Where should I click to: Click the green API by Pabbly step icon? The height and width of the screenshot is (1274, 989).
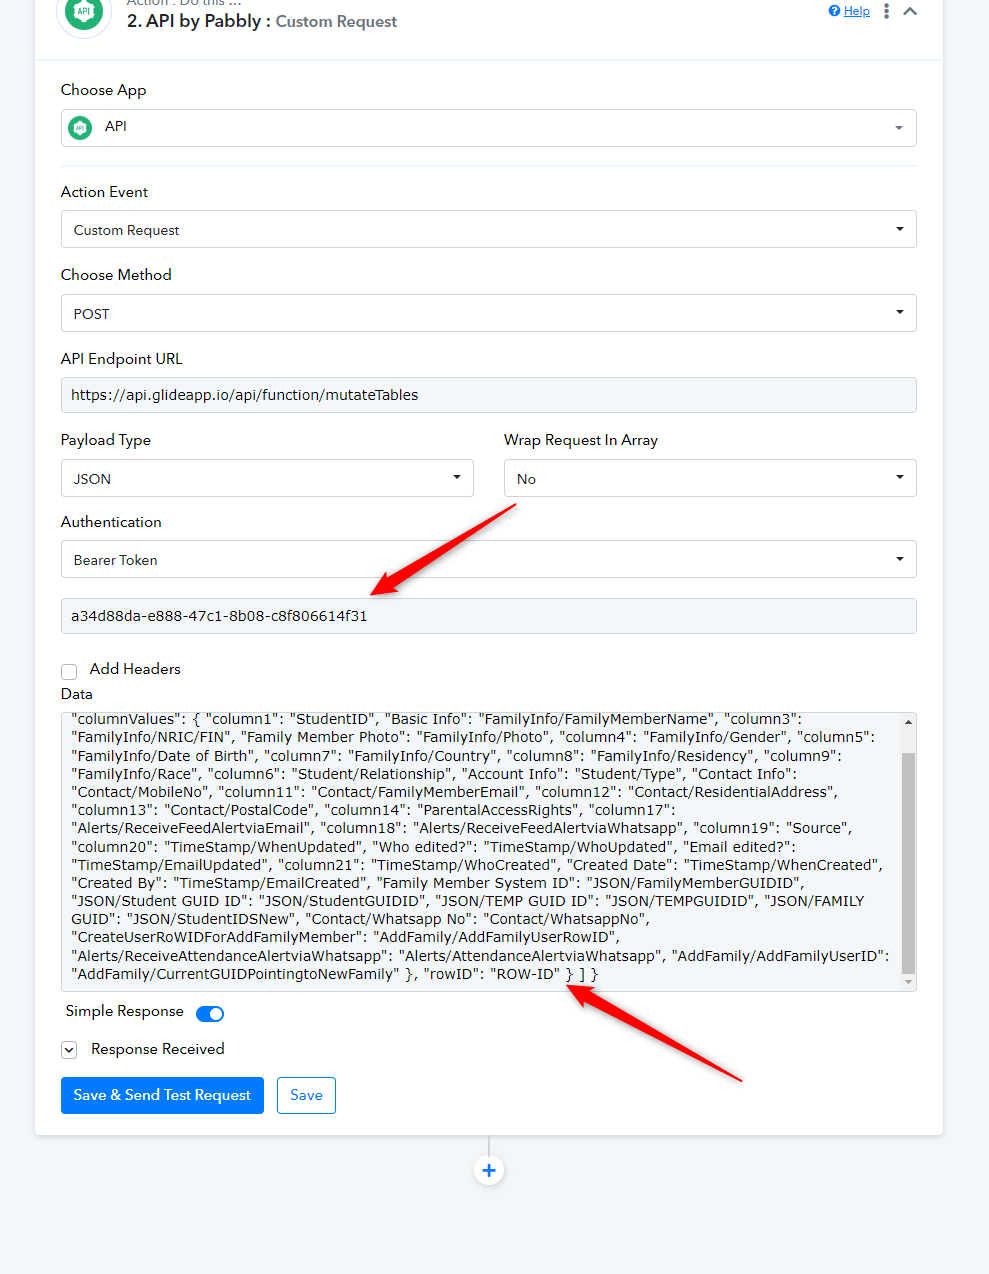pos(84,12)
